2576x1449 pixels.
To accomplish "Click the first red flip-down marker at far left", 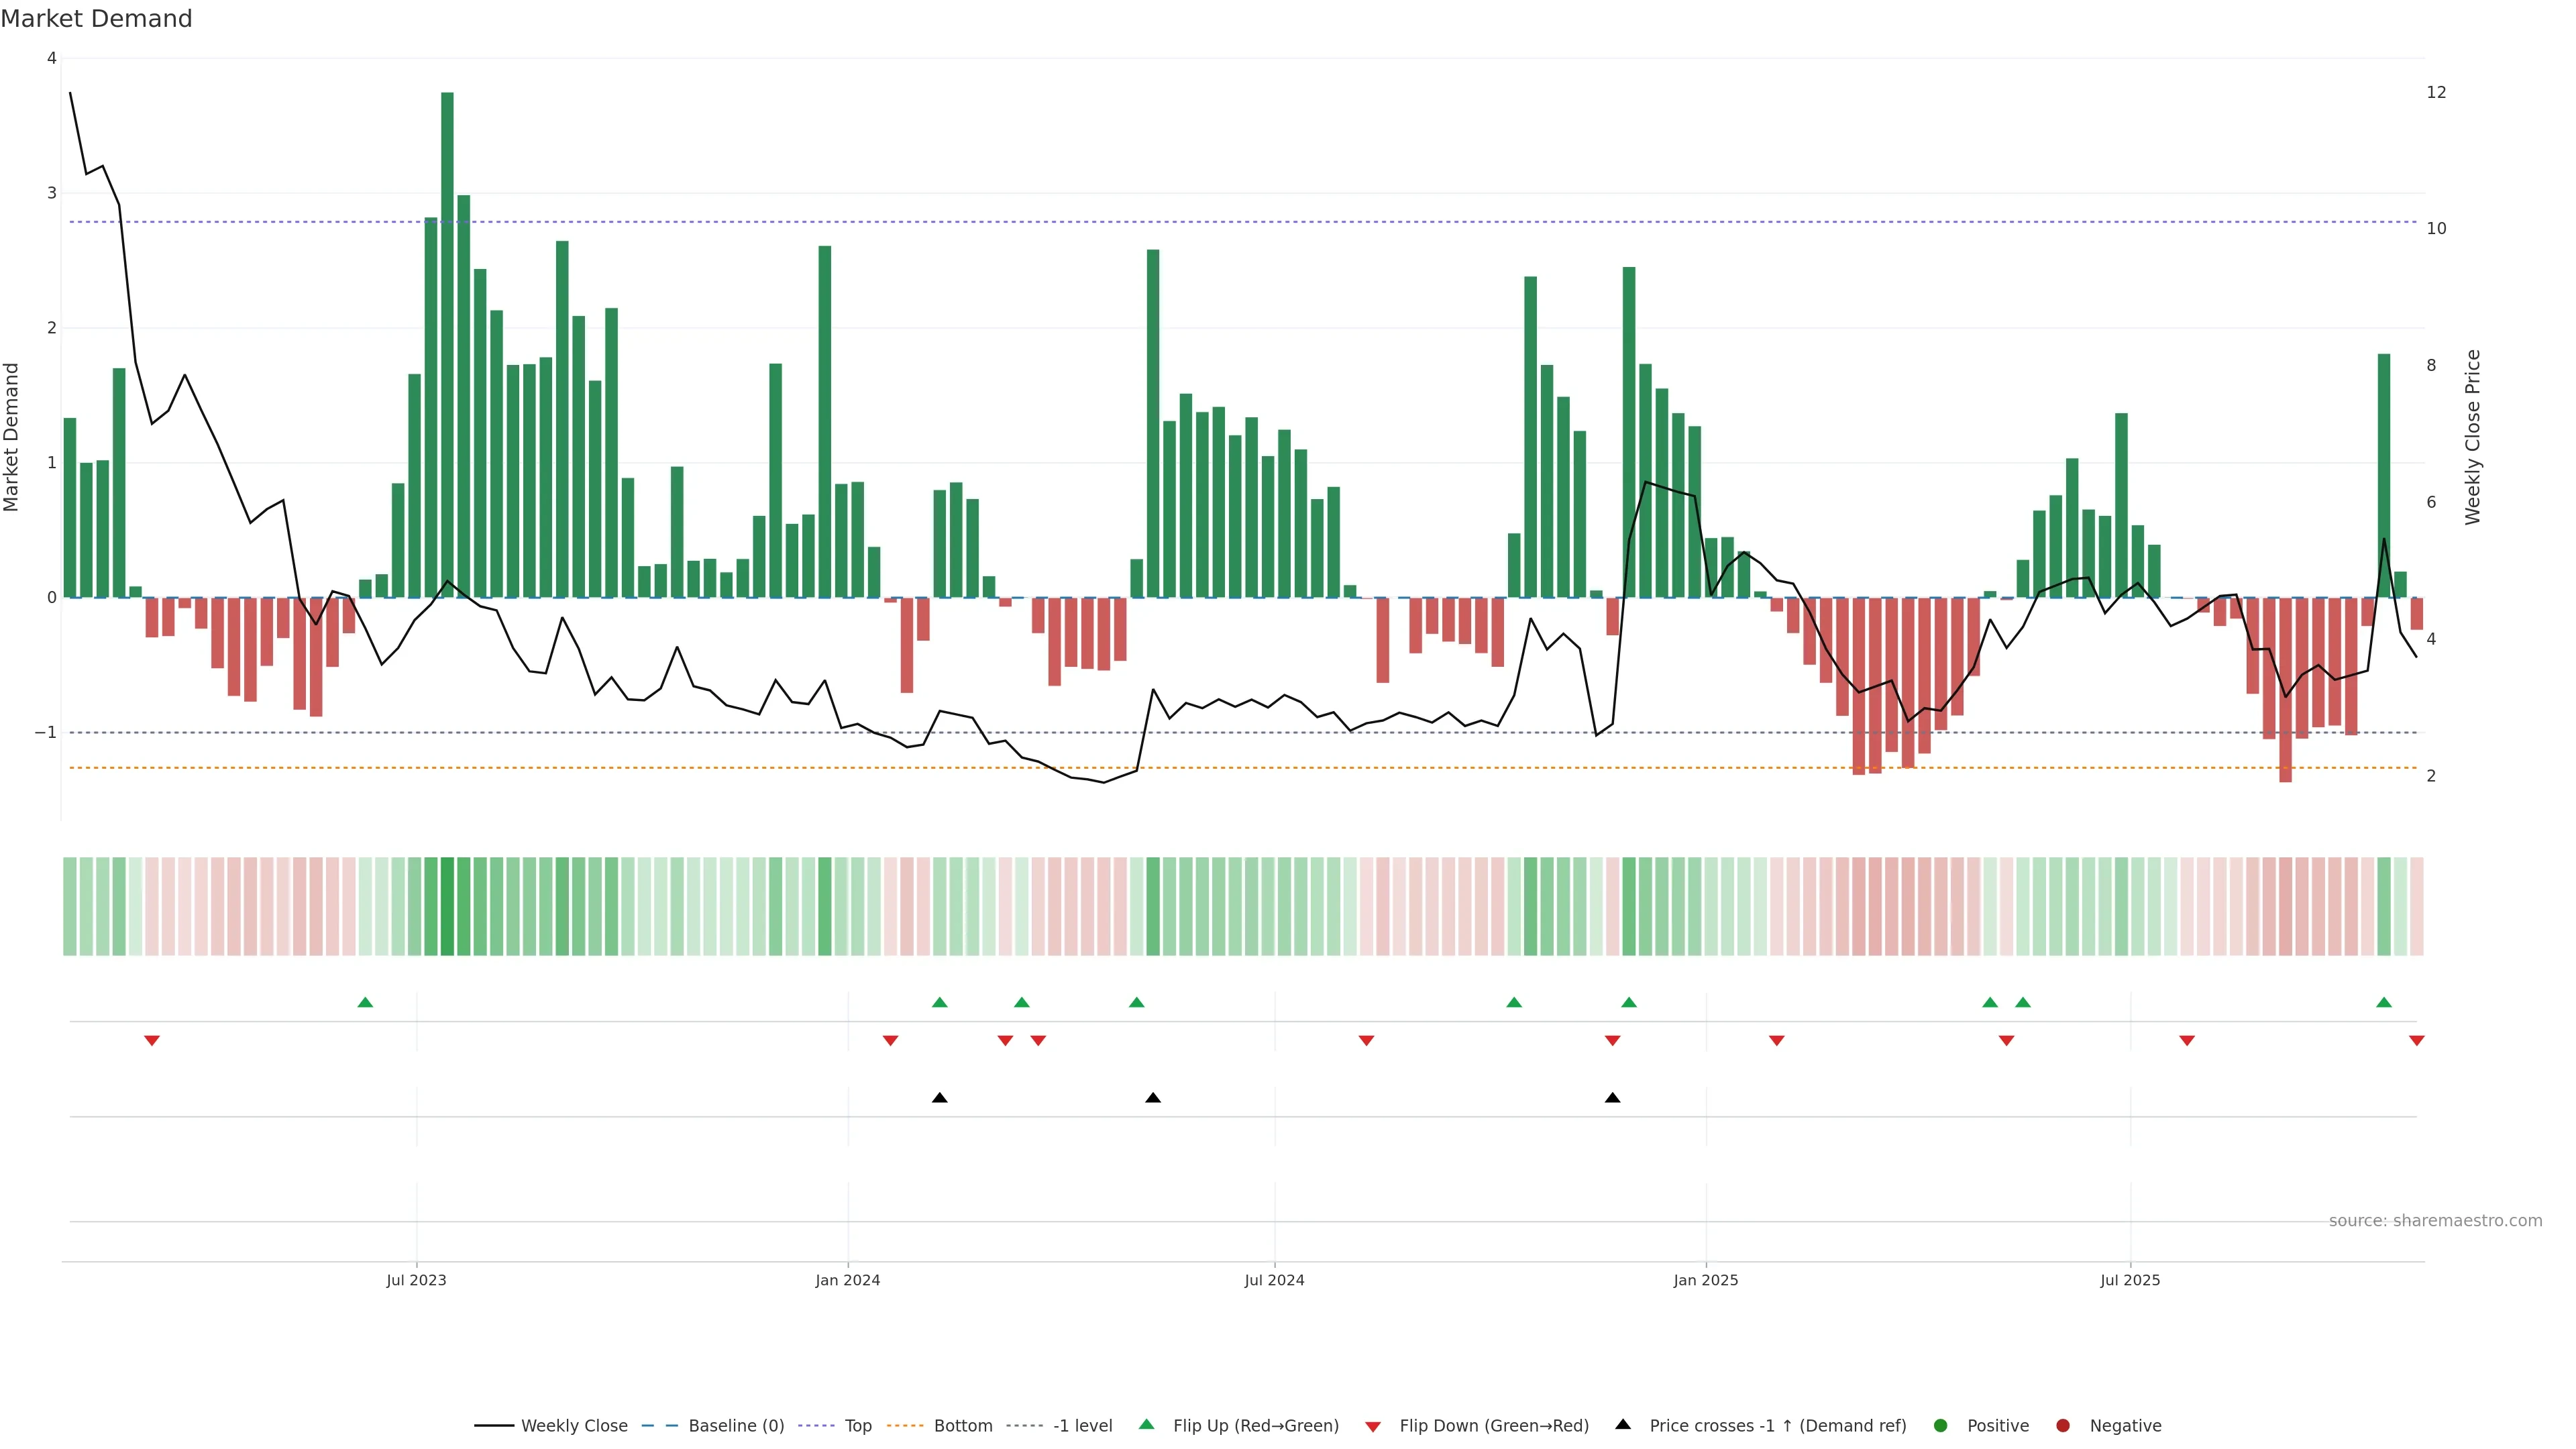I will pyautogui.click(x=152, y=1041).
